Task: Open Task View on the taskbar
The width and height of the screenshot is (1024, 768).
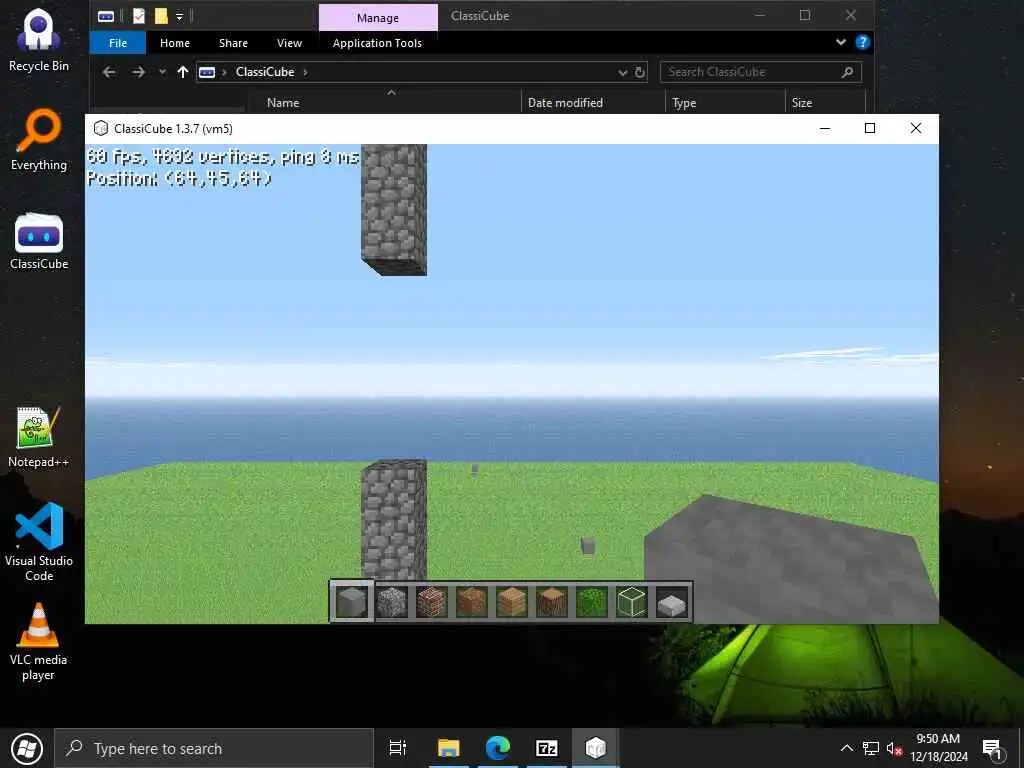Action: tap(398, 748)
